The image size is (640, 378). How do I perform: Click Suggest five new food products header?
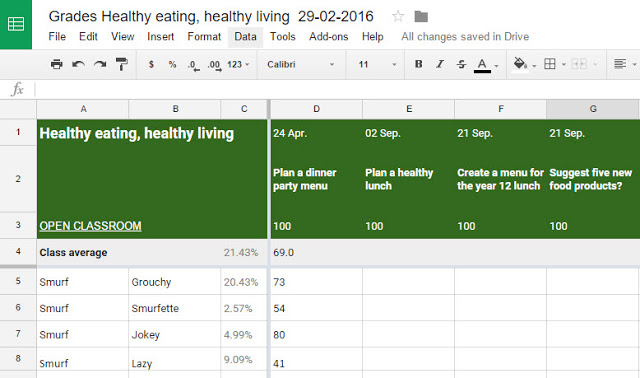pyautogui.click(x=593, y=179)
